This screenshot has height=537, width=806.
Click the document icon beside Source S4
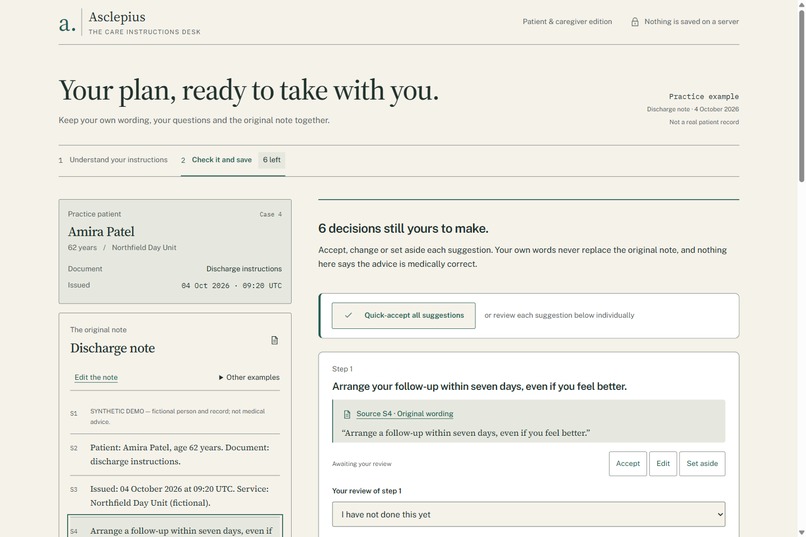[x=347, y=414]
